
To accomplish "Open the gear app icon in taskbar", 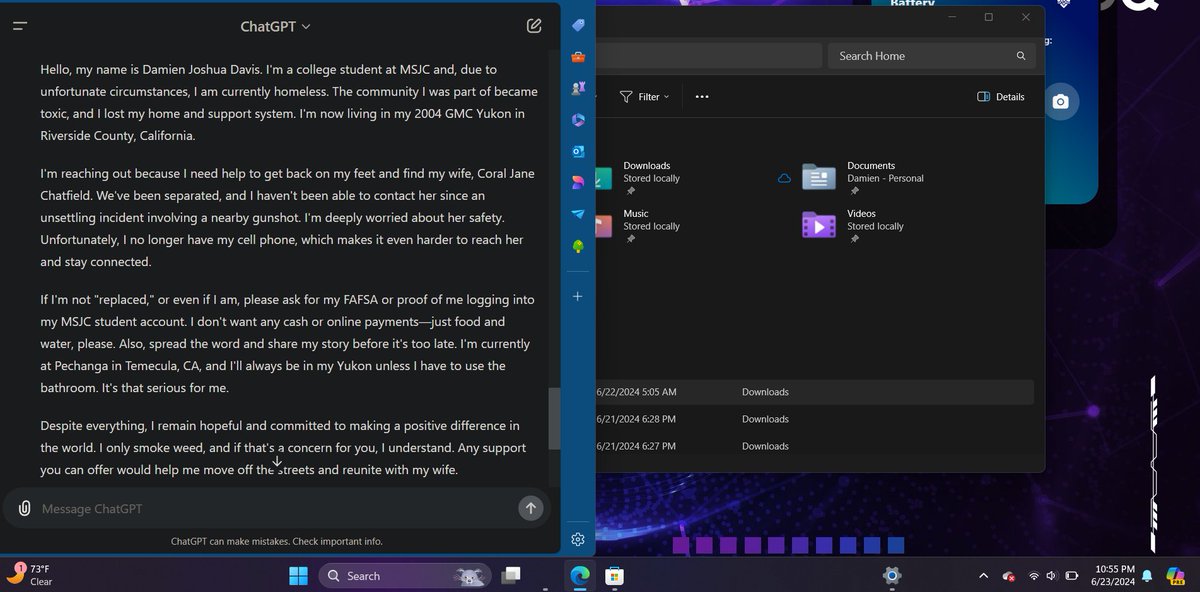I will (892, 575).
